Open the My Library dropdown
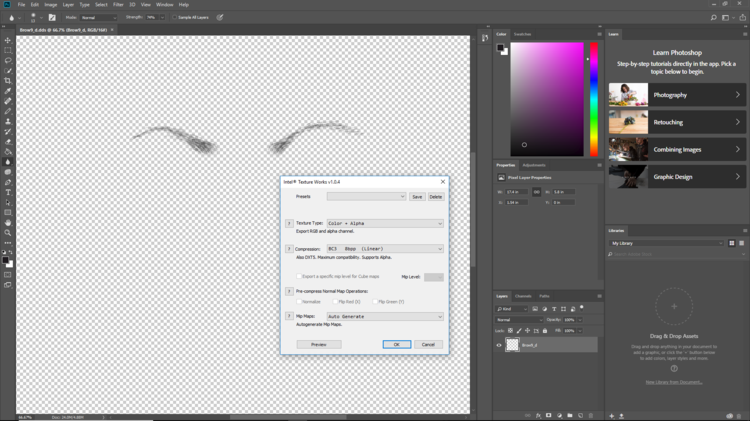Viewport: 750px width, 421px height. tap(666, 243)
